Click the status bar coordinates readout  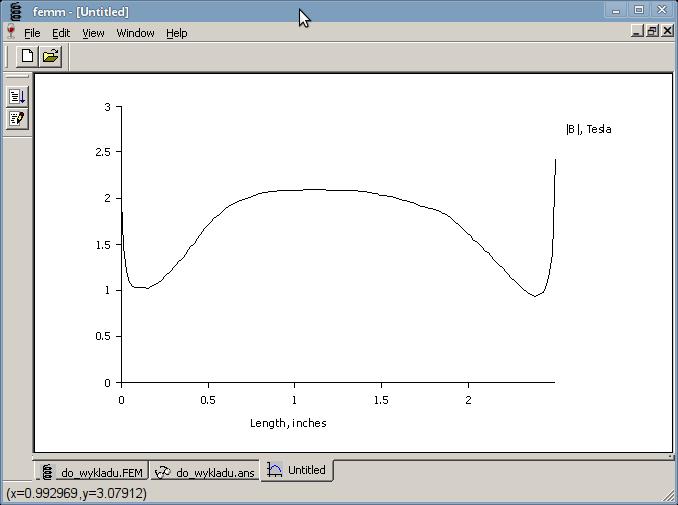(77, 493)
